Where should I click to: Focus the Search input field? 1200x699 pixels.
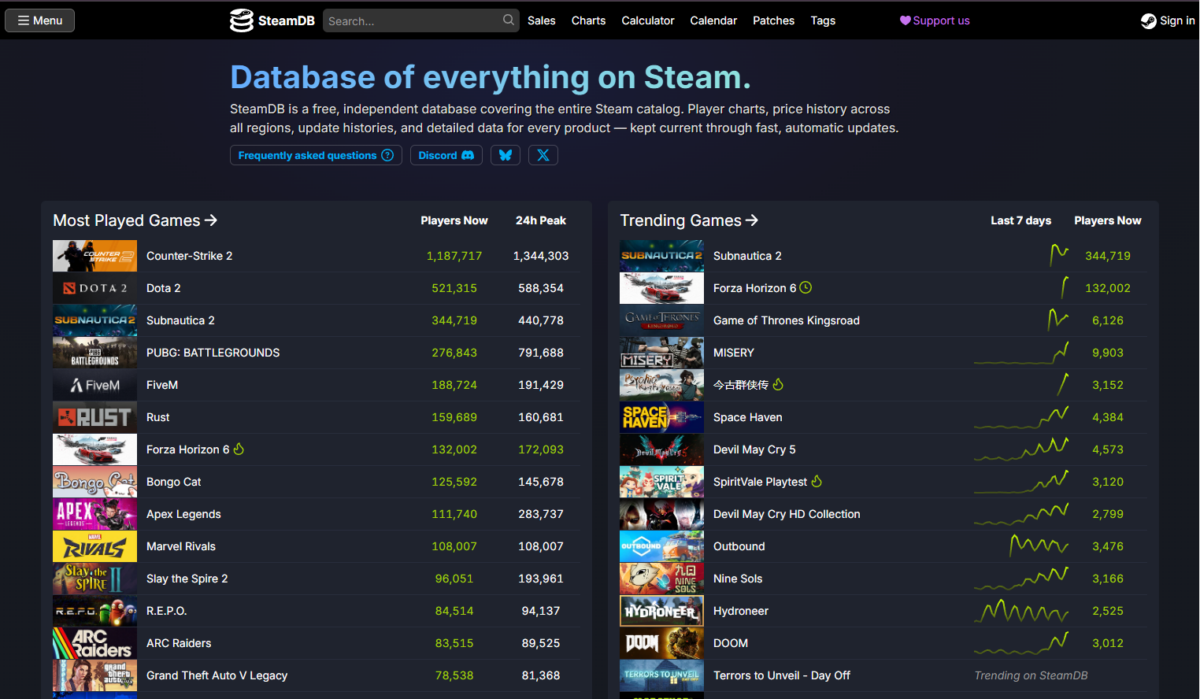pyautogui.click(x=412, y=20)
